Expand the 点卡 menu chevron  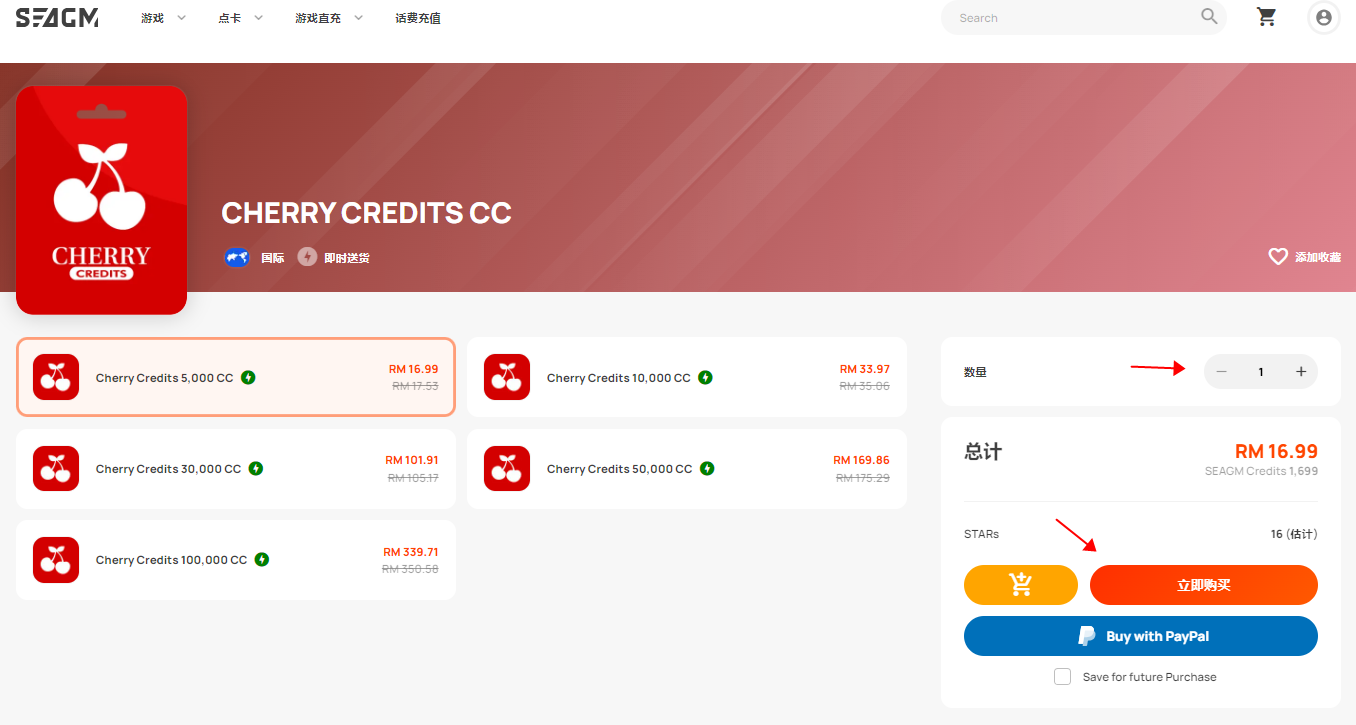(x=258, y=18)
